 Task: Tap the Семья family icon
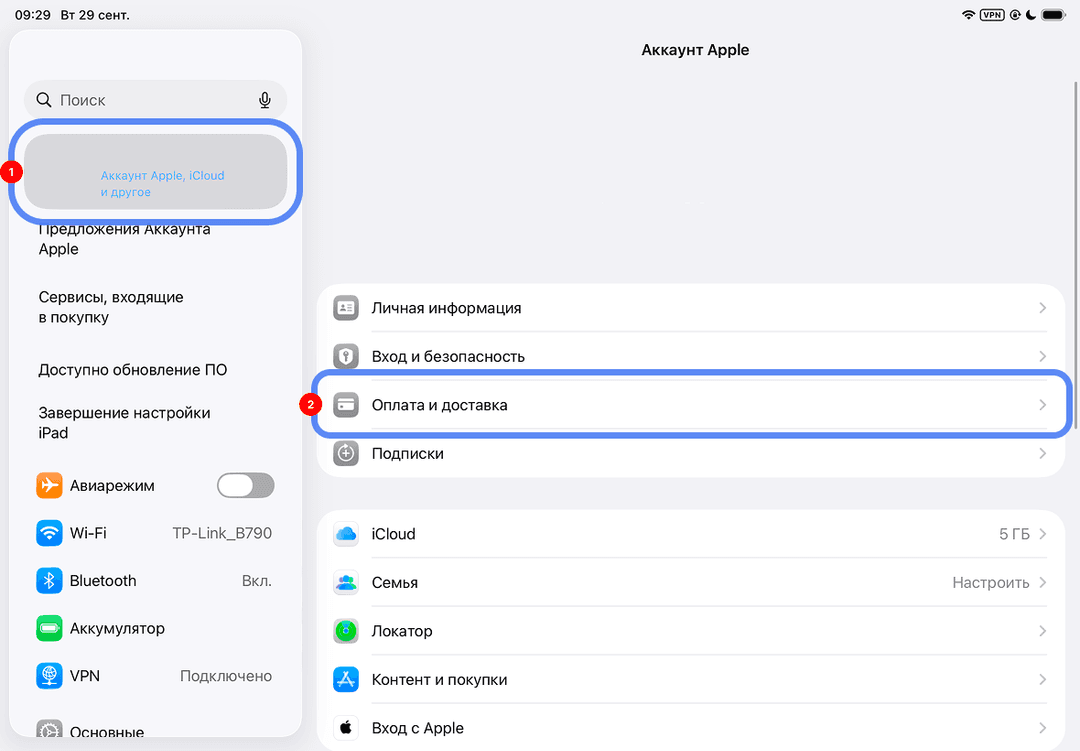346,582
